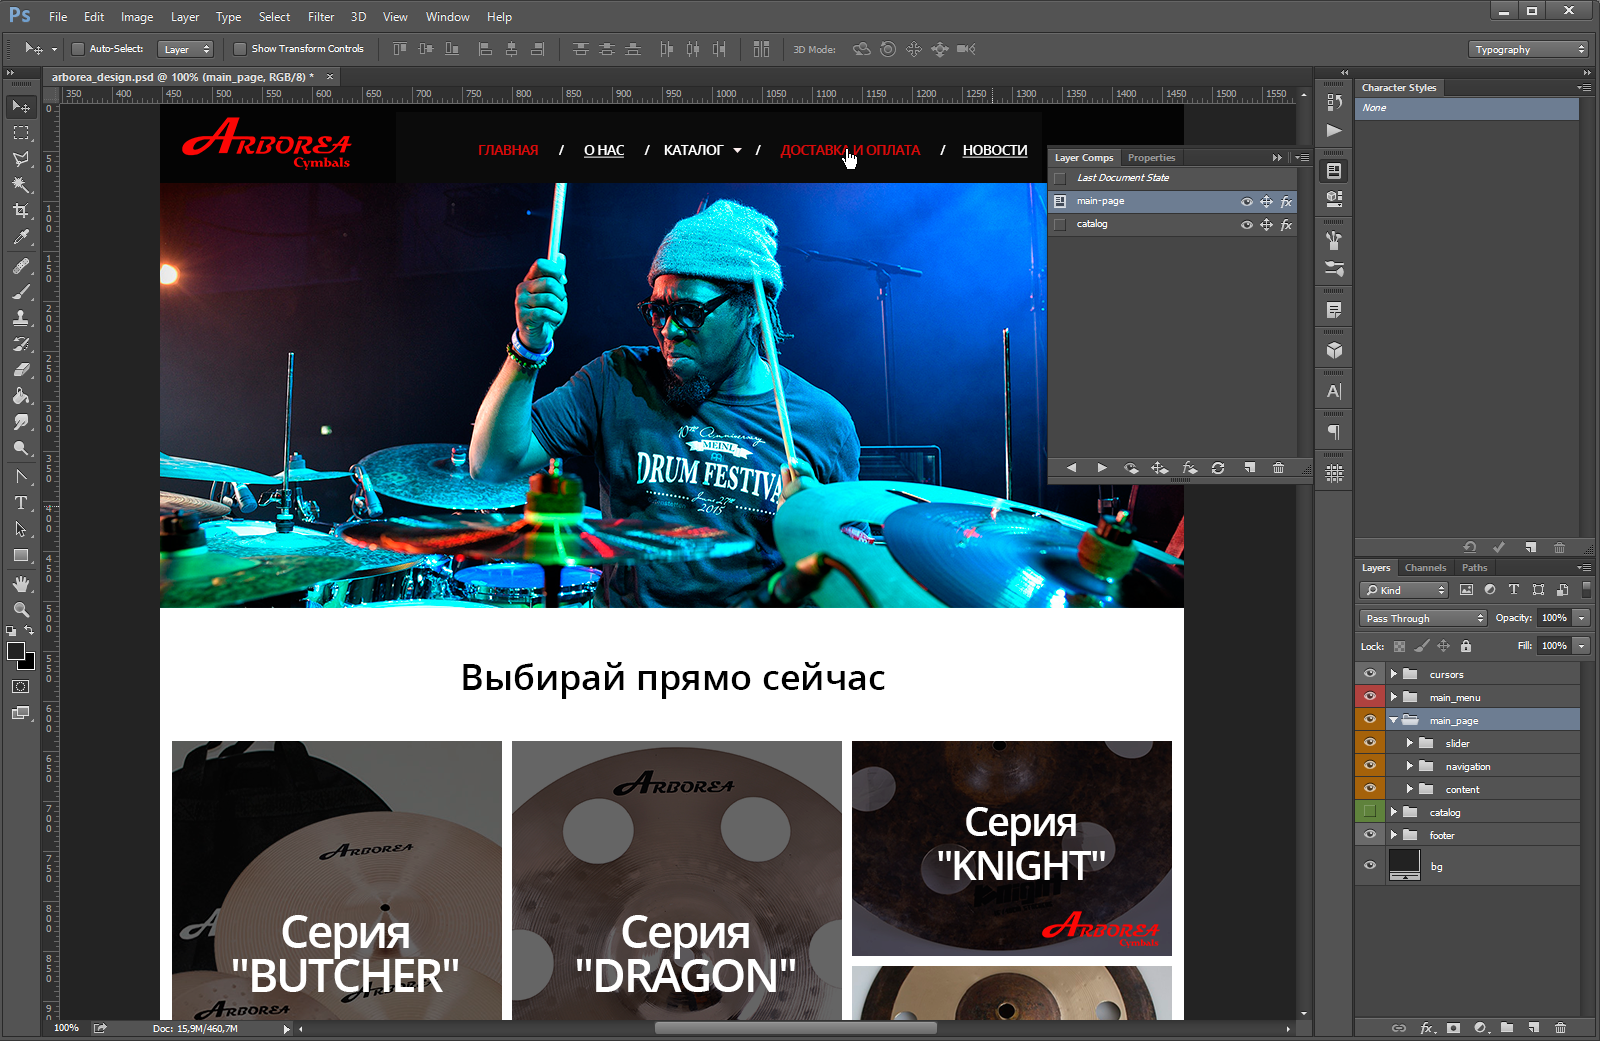
Task: Delete layer trash icon in Layers panel
Action: (1561, 1028)
